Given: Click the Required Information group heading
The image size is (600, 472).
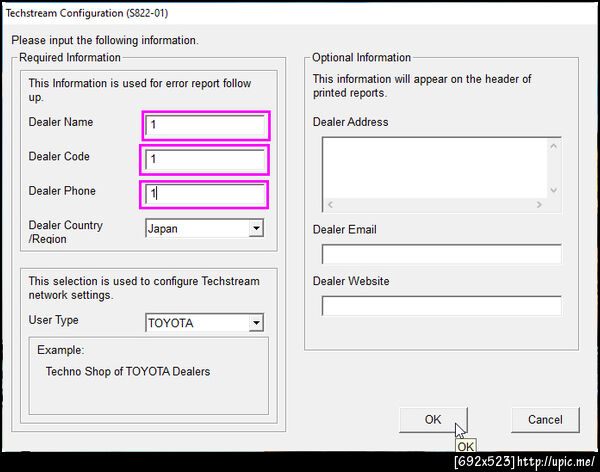Looking at the screenshot, I should coord(70,58).
